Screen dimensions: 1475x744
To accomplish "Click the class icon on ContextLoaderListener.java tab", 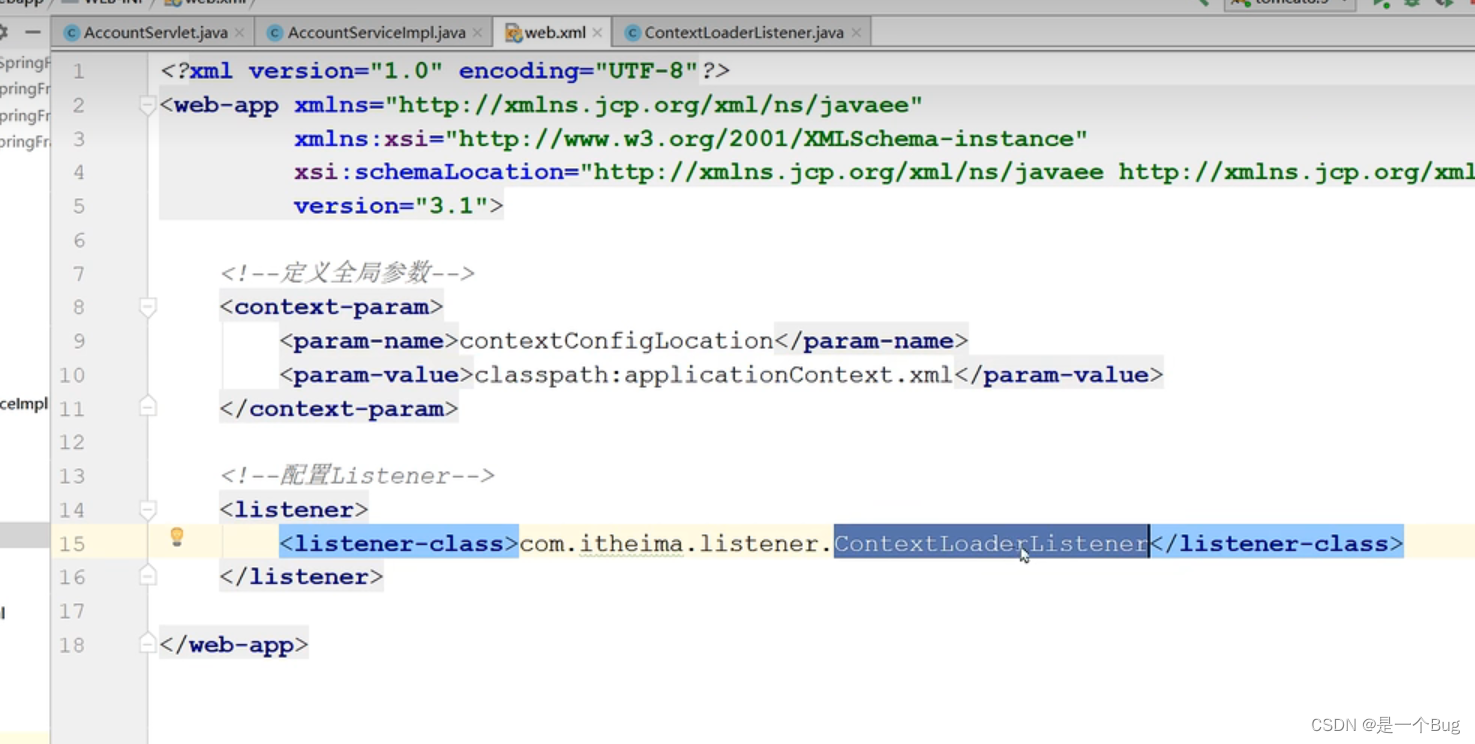I will tap(632, 33).
